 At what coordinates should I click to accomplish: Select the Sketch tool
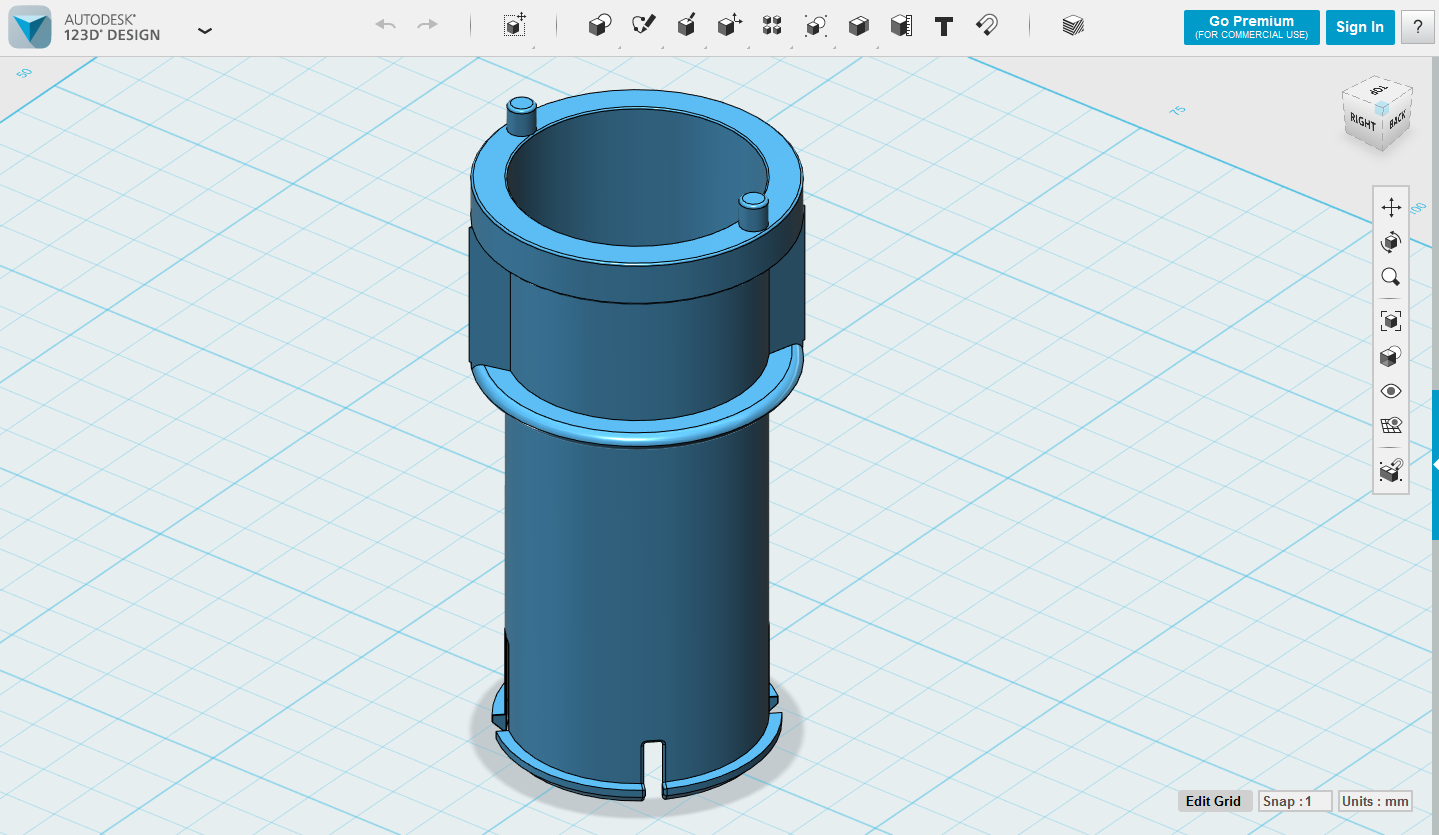643,27
